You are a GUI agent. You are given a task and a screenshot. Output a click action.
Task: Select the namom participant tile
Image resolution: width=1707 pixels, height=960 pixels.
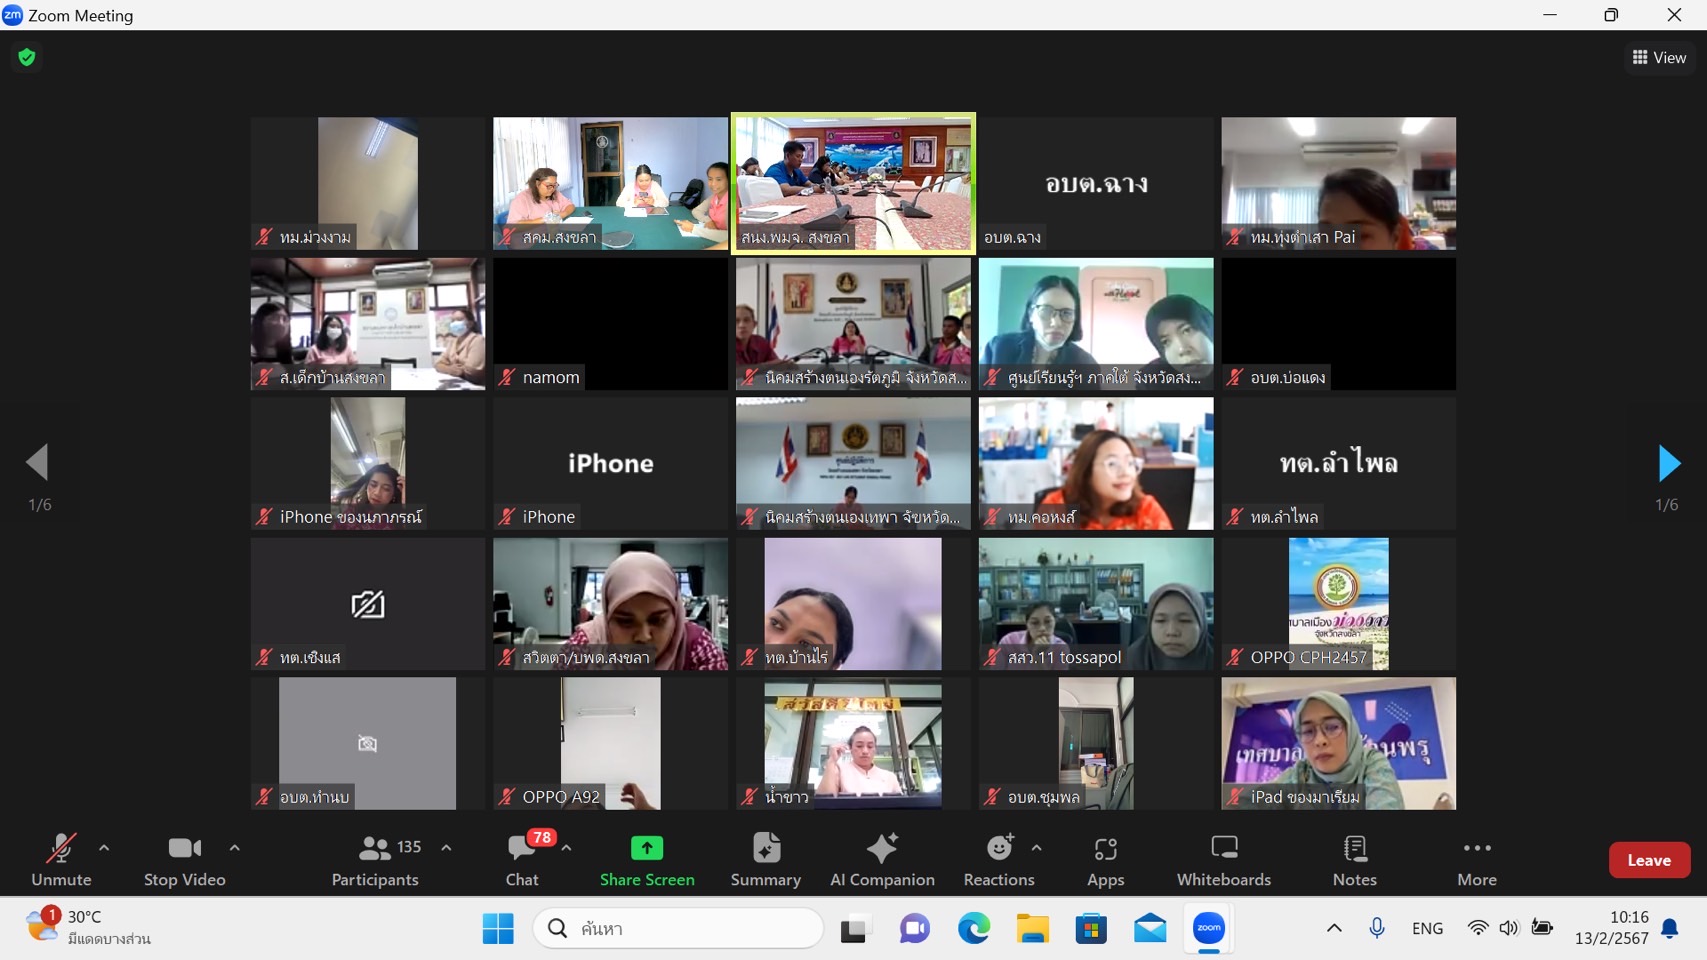click(610, 323)
